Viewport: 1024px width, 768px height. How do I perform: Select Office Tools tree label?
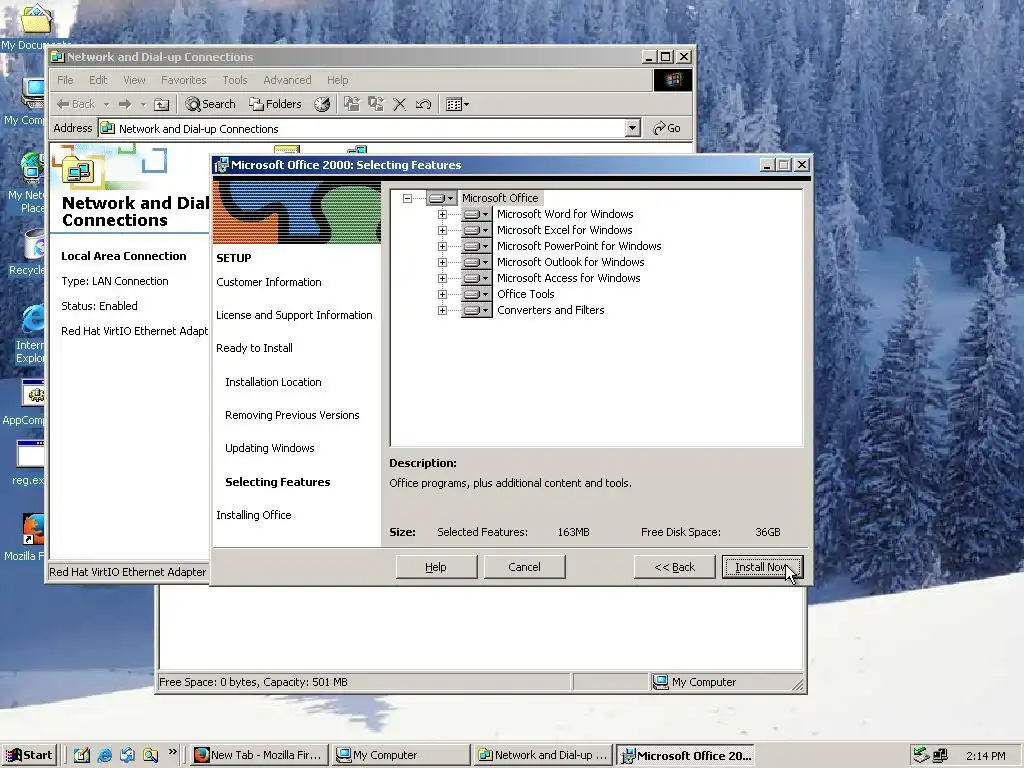[526, 294]
